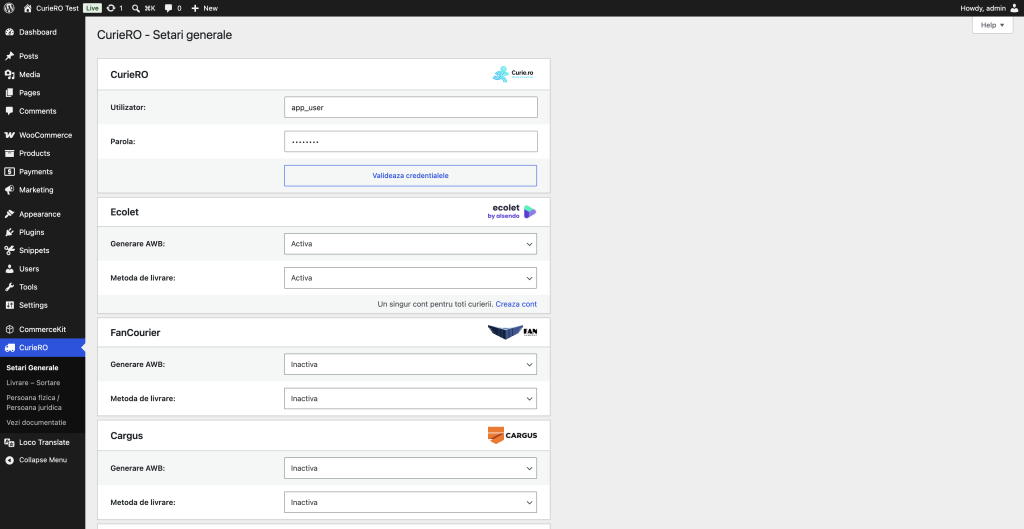This screenshot has height=529, width=1024.
Task: Click the CurieRO truck icon
Action: tap(9, 348)
